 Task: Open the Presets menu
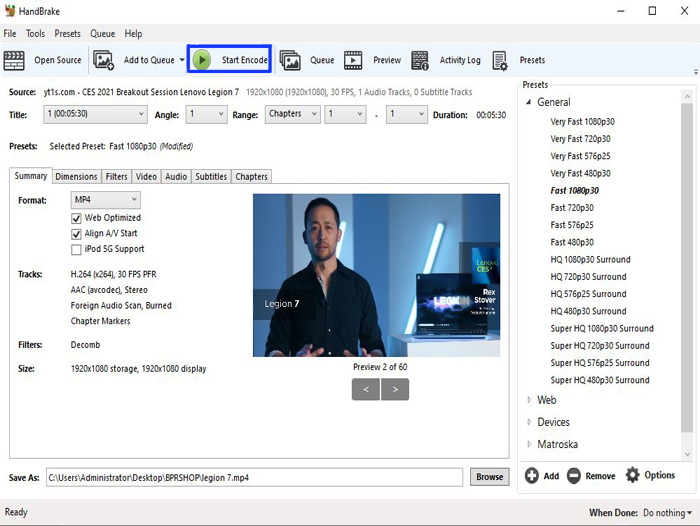pos(67,33)
